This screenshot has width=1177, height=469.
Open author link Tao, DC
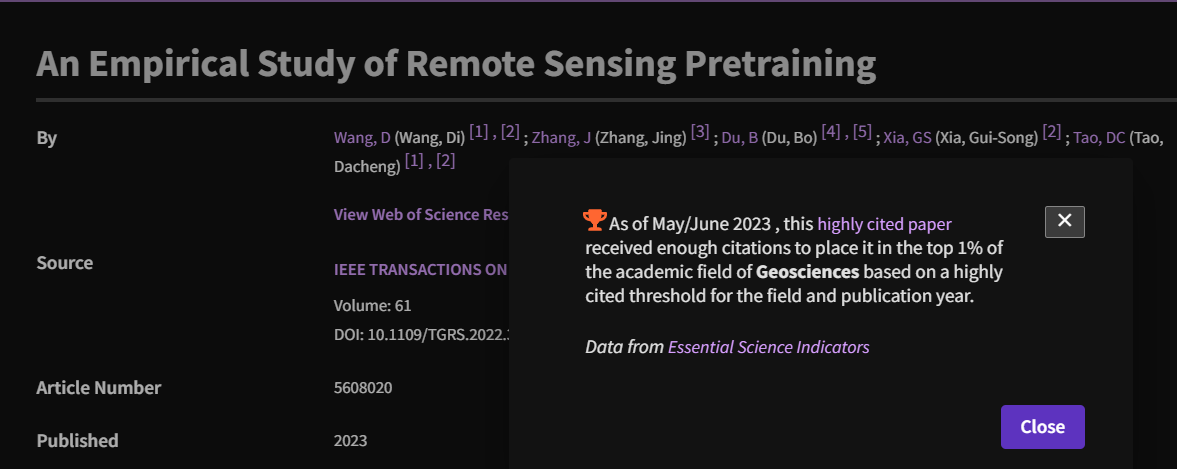click(x=1099, y=138)
